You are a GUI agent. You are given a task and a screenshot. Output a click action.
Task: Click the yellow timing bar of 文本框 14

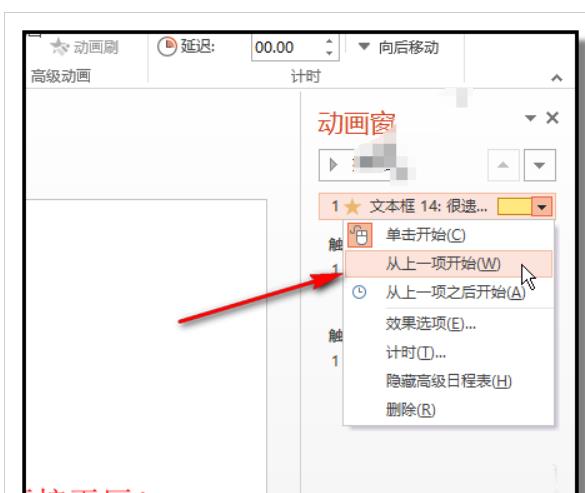click(x=514, y=206)
